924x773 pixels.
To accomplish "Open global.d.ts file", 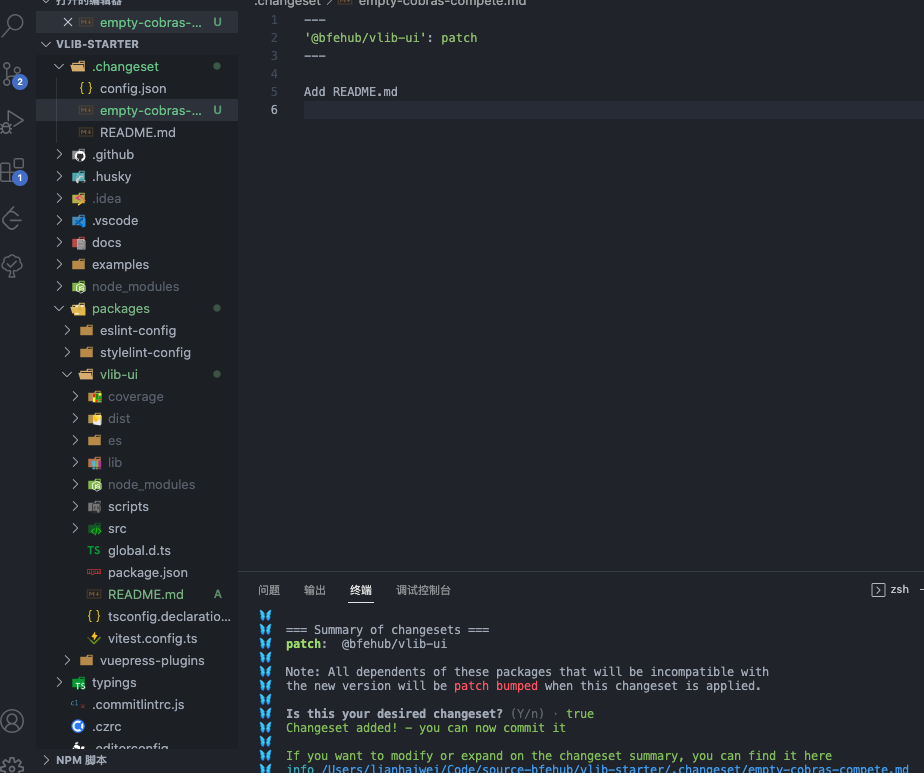I will tap(137, 550).
